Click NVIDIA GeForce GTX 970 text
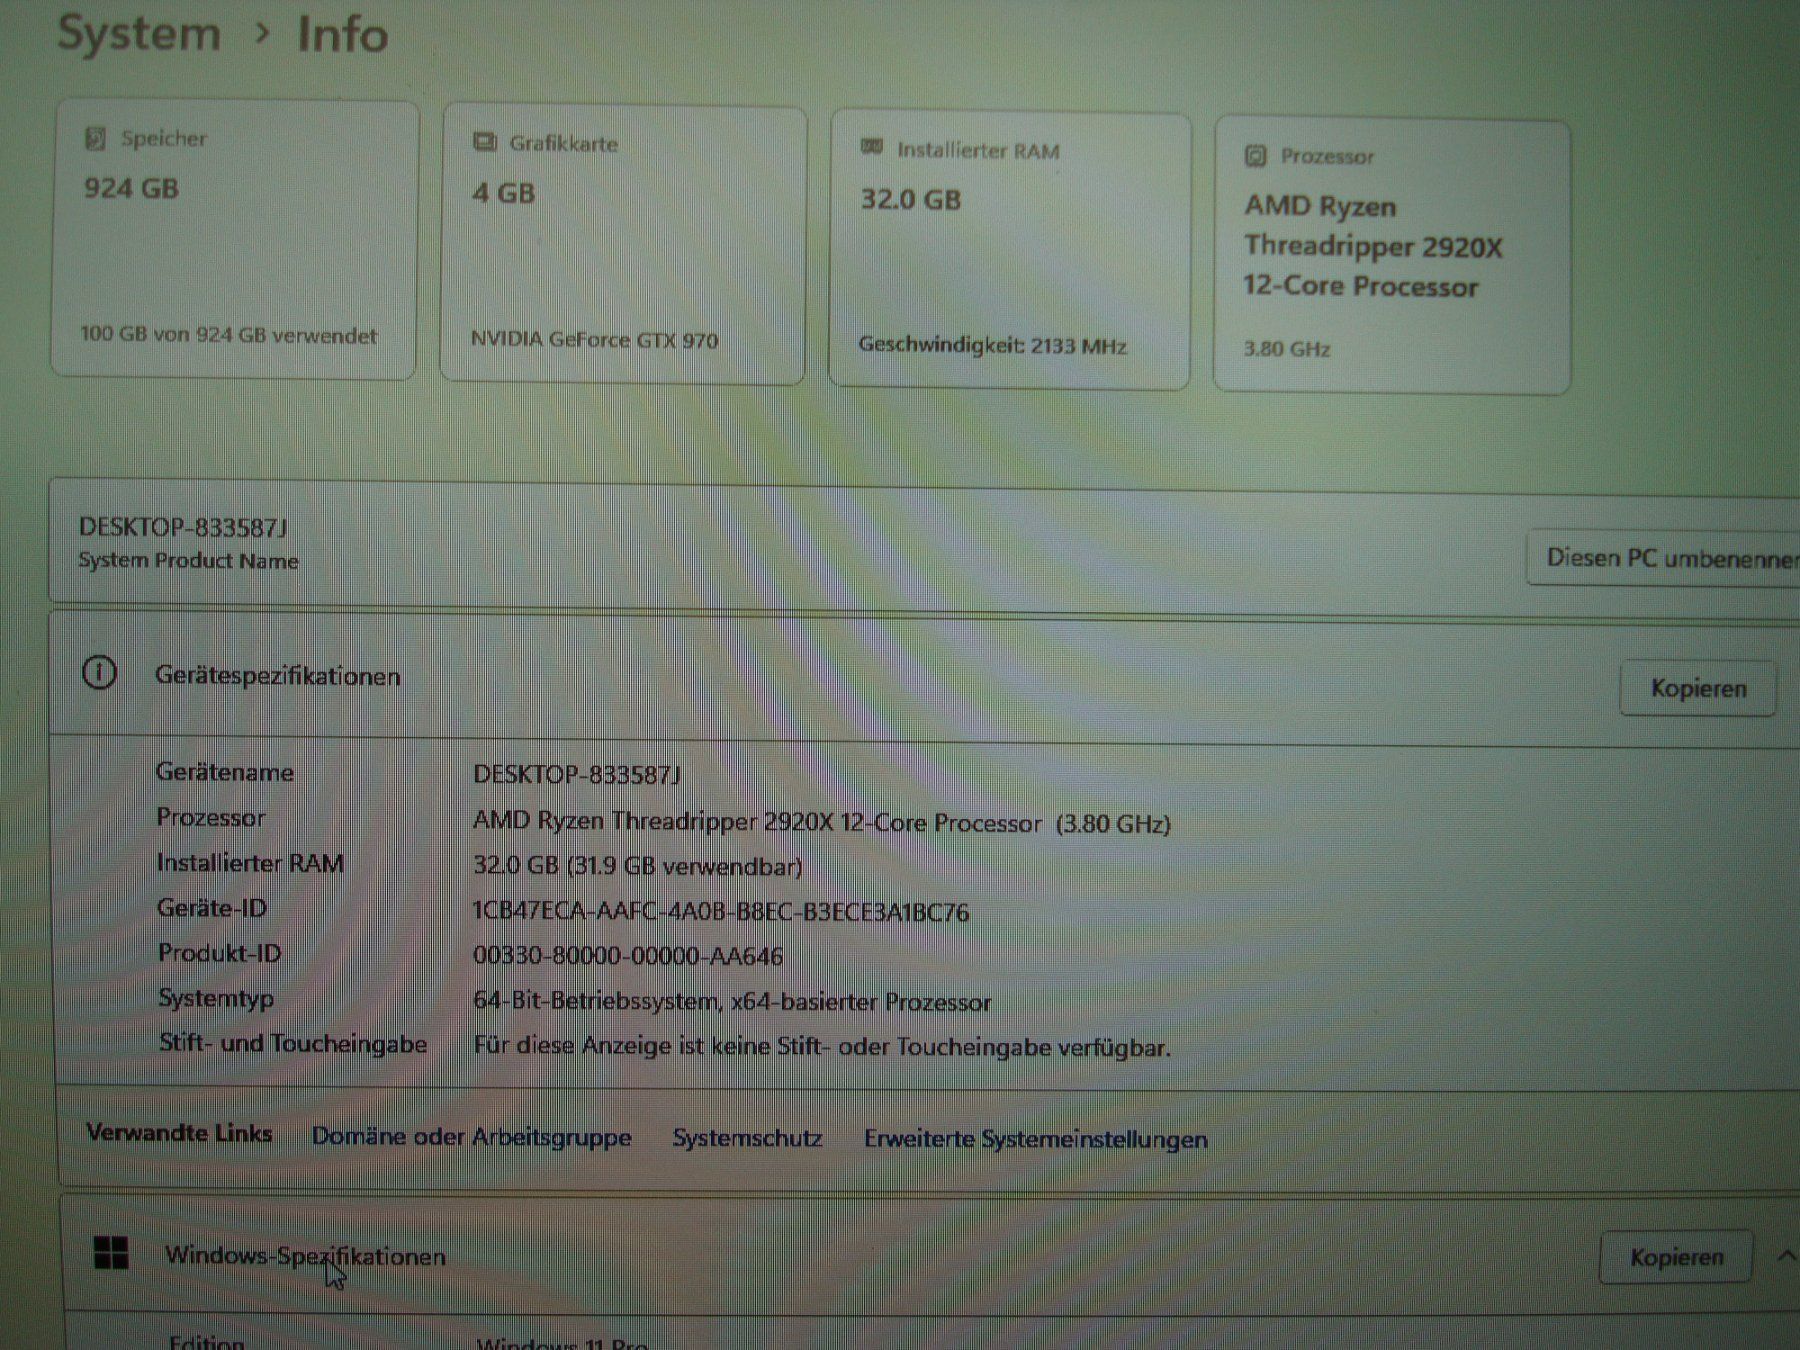 (594, 340)
